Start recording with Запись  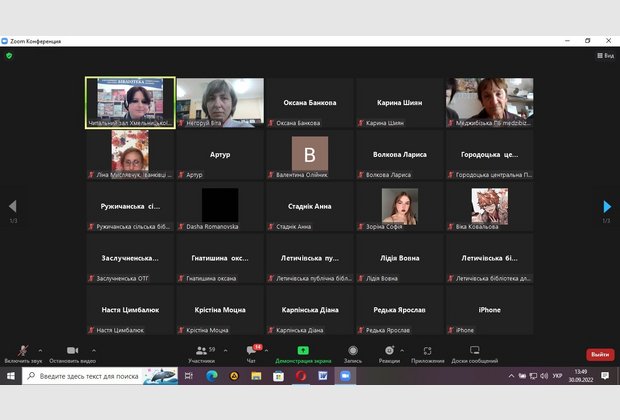pyautogui.click(x=352, y=352)
